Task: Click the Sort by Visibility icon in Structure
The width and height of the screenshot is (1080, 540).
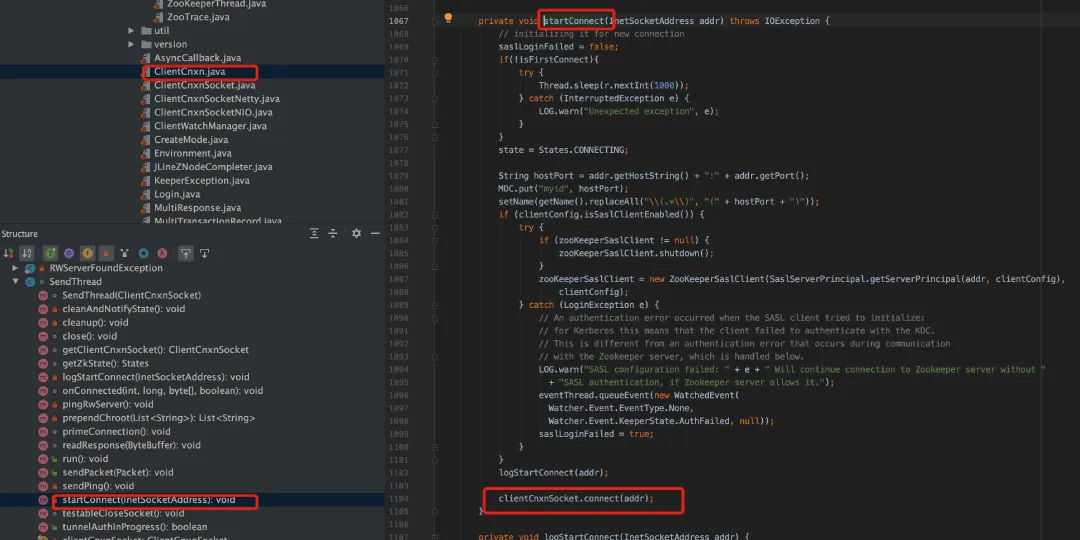Action: [8, 253]
